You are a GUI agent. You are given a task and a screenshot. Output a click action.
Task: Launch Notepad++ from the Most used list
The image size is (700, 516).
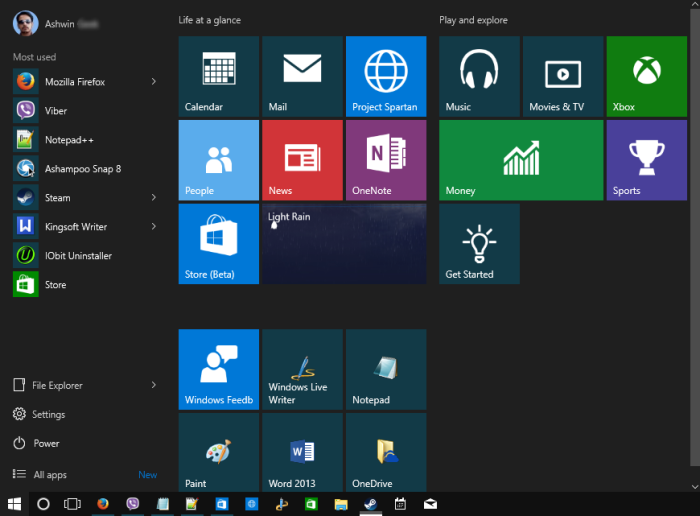click(85, 140)
